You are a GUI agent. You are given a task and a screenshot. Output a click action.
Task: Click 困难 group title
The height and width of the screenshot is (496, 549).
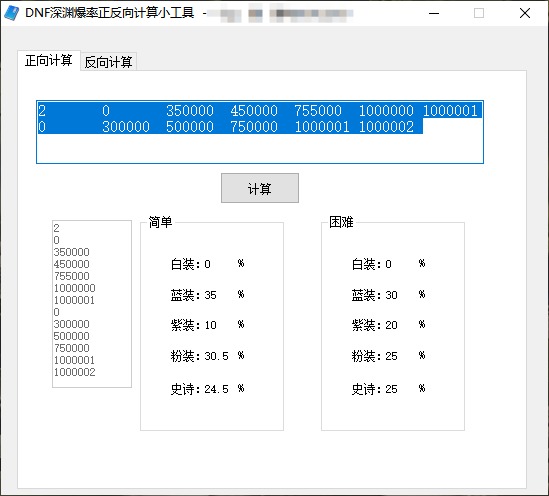[341, 222]
